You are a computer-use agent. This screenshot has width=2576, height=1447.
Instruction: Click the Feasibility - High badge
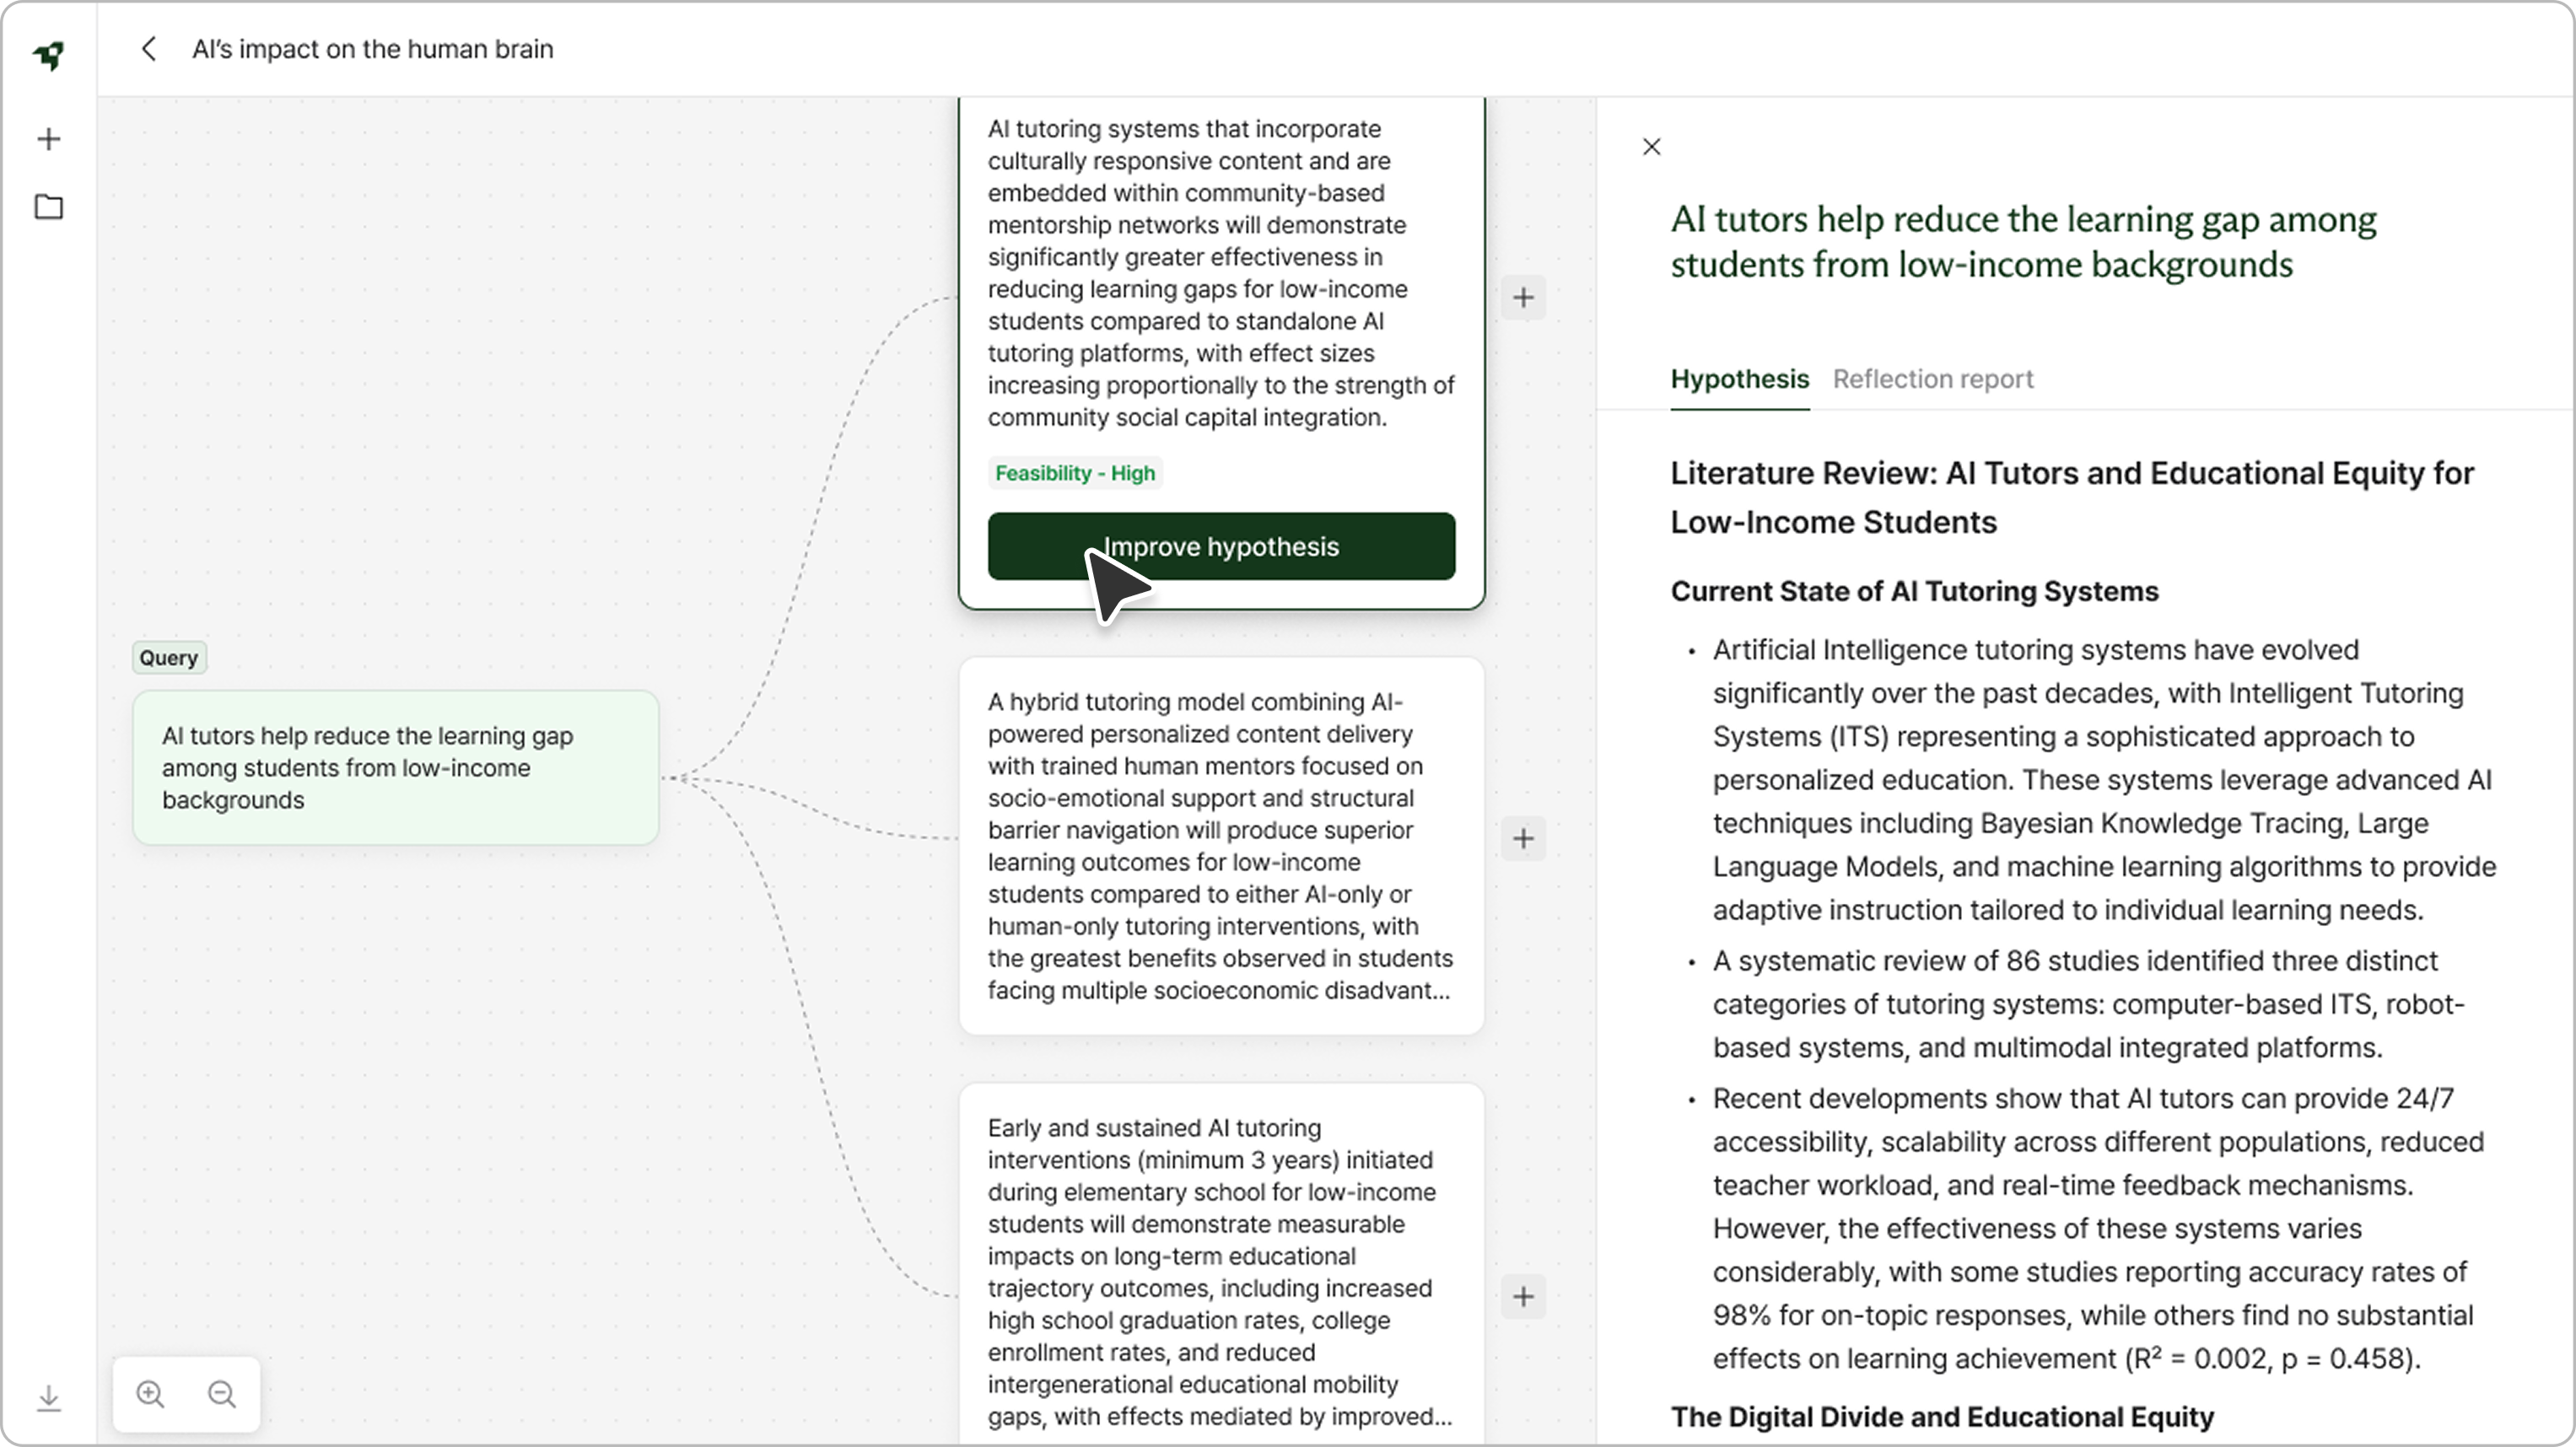1075,473
